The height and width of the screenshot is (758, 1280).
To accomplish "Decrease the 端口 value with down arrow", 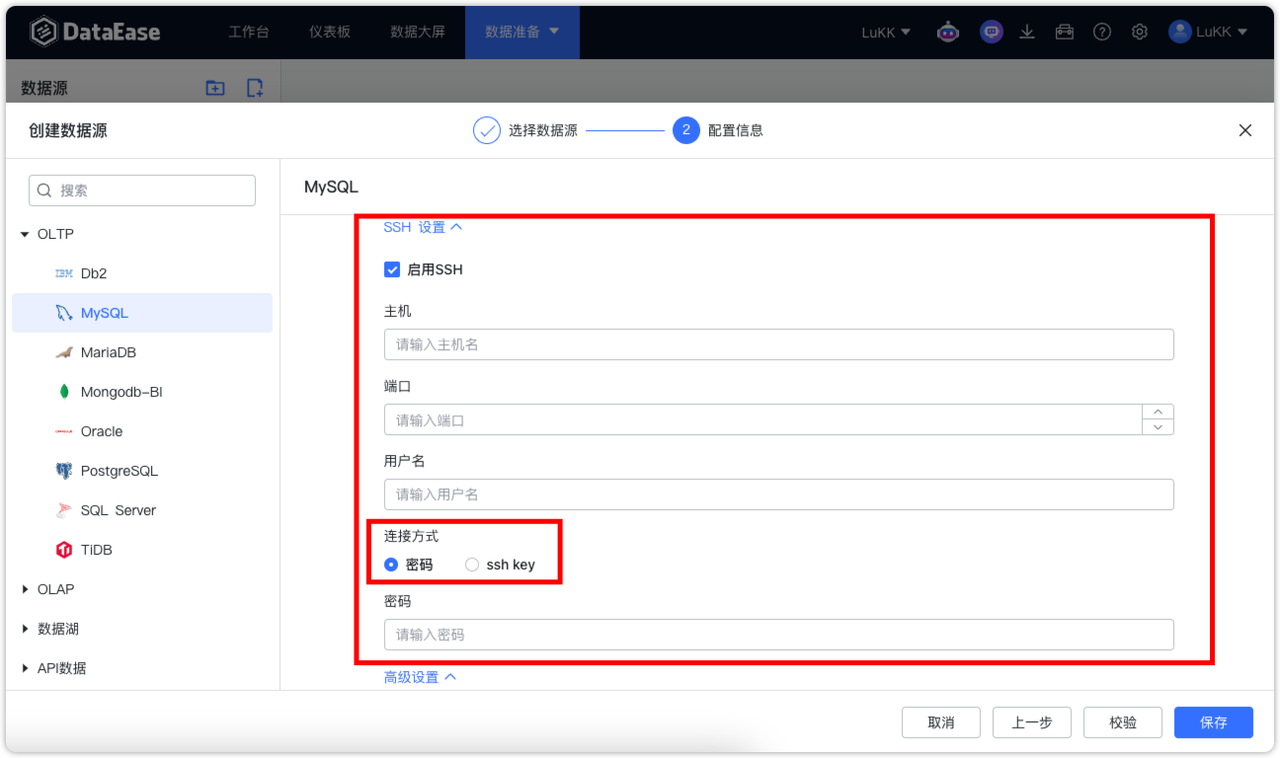I will (x=1158, y=427).
